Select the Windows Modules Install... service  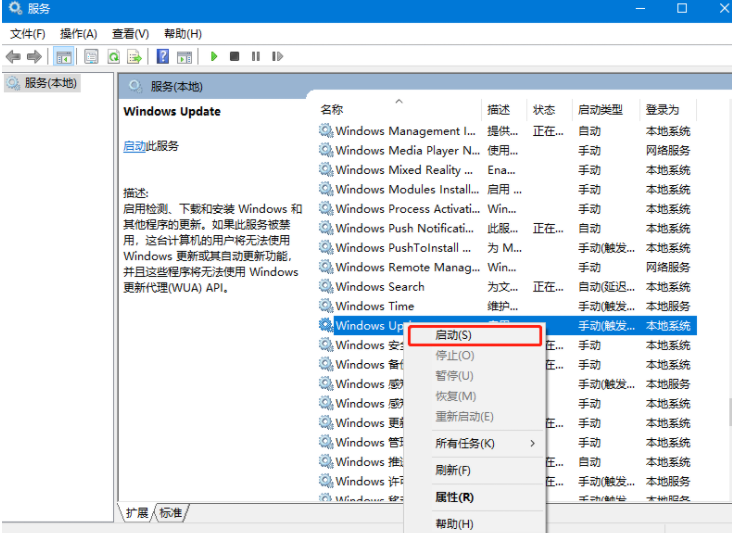[x=507, y=189]
